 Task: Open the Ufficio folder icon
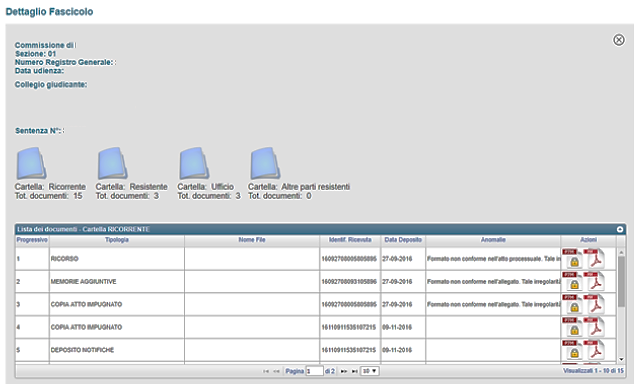(x=194, y=163)
